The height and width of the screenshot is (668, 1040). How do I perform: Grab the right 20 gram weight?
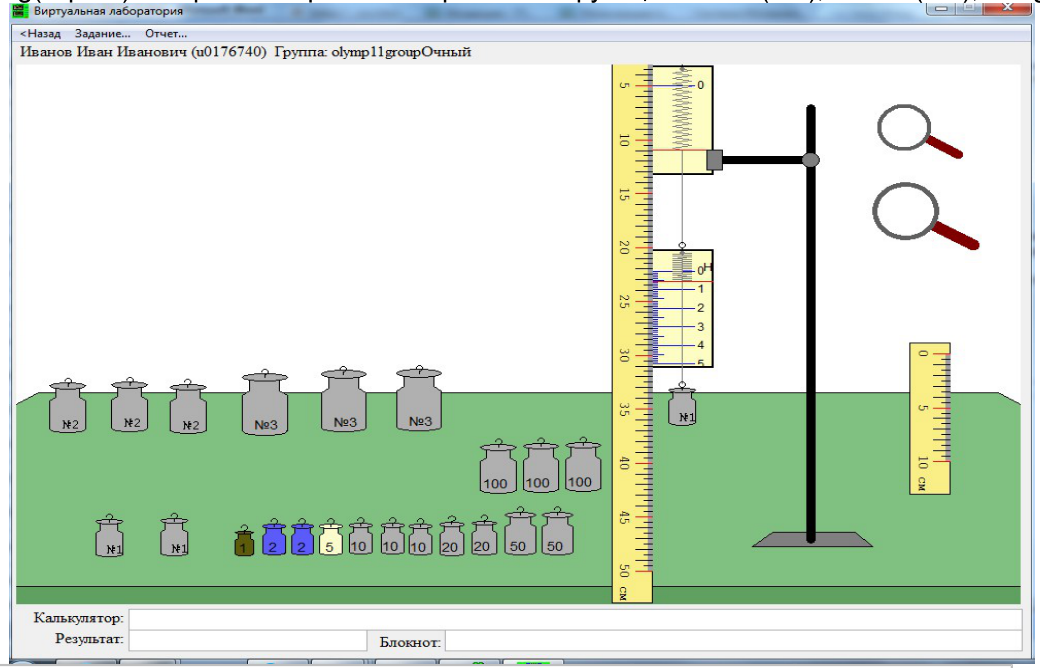tap(484, 537)
